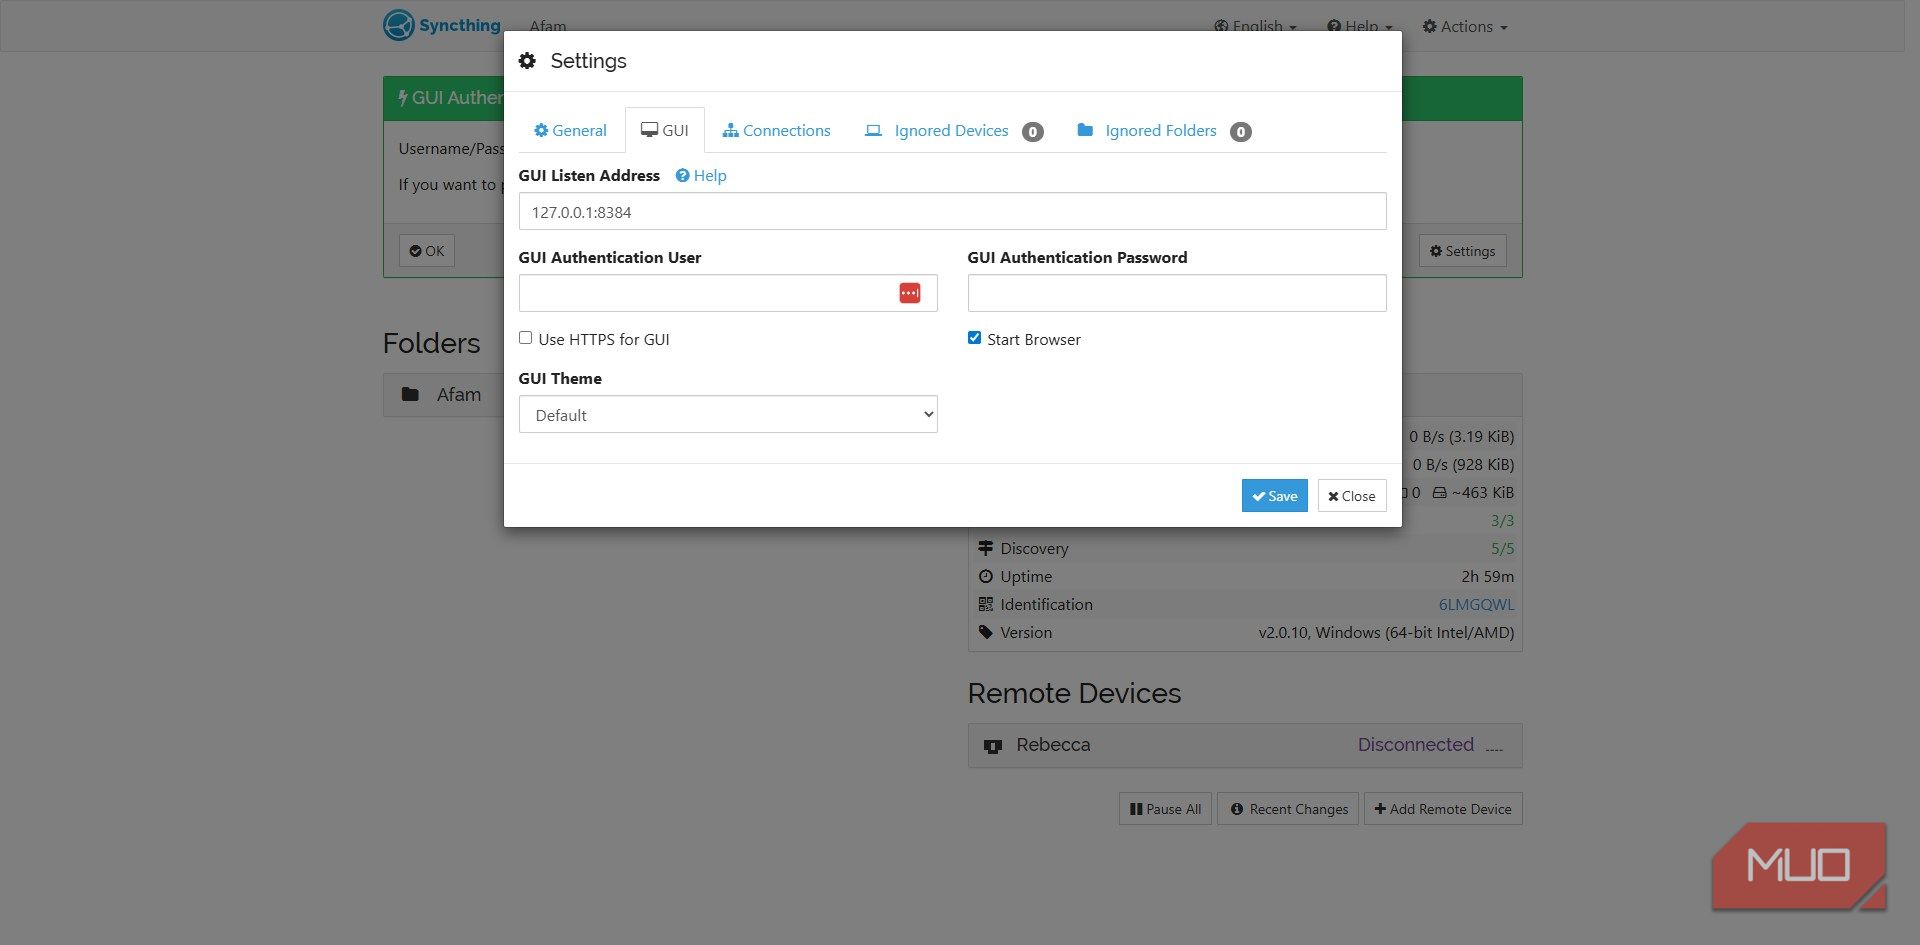The image size is (1920, 945).
Task: Click the 5/5 Discovery value
Action: click(x=1502, y=548)
